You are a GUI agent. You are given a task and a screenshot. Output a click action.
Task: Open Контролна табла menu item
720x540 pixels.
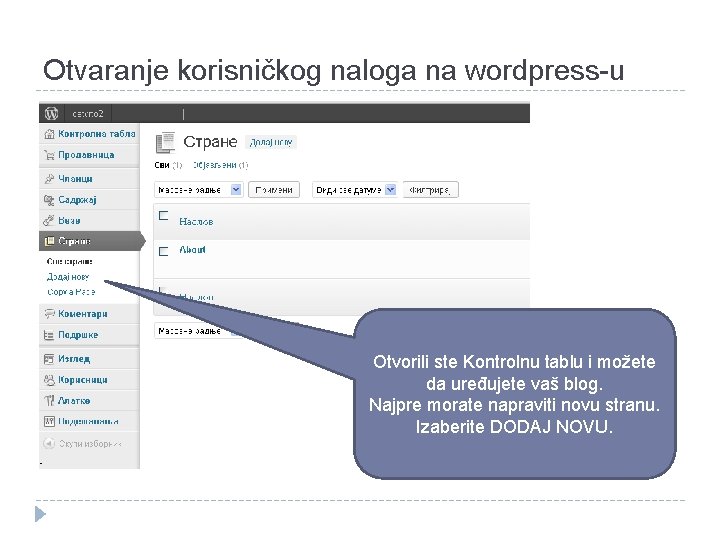pos(90,134)
